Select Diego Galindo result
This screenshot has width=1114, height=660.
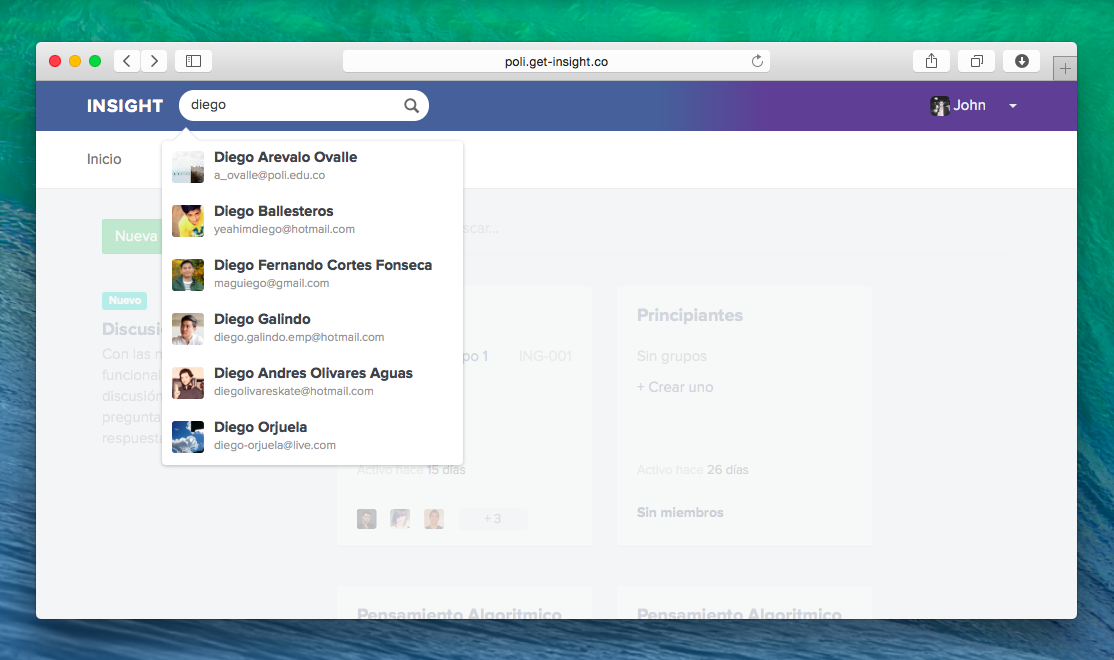pos(313,329)
